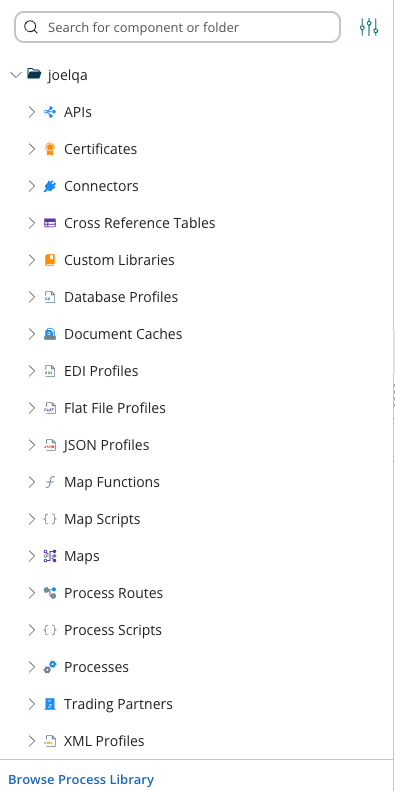This screenshot has width=395, height=791.
Task: Open the filter settings sliders icon
Action: [369, 27]
